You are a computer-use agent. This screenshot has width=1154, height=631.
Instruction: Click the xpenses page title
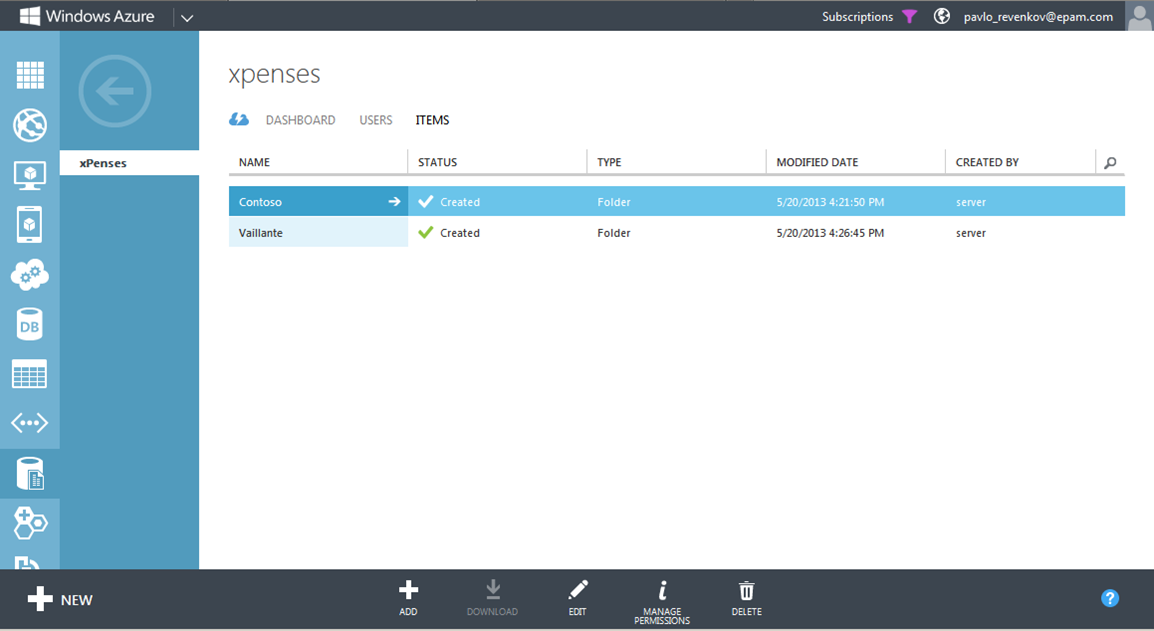(x=275, y=74)
